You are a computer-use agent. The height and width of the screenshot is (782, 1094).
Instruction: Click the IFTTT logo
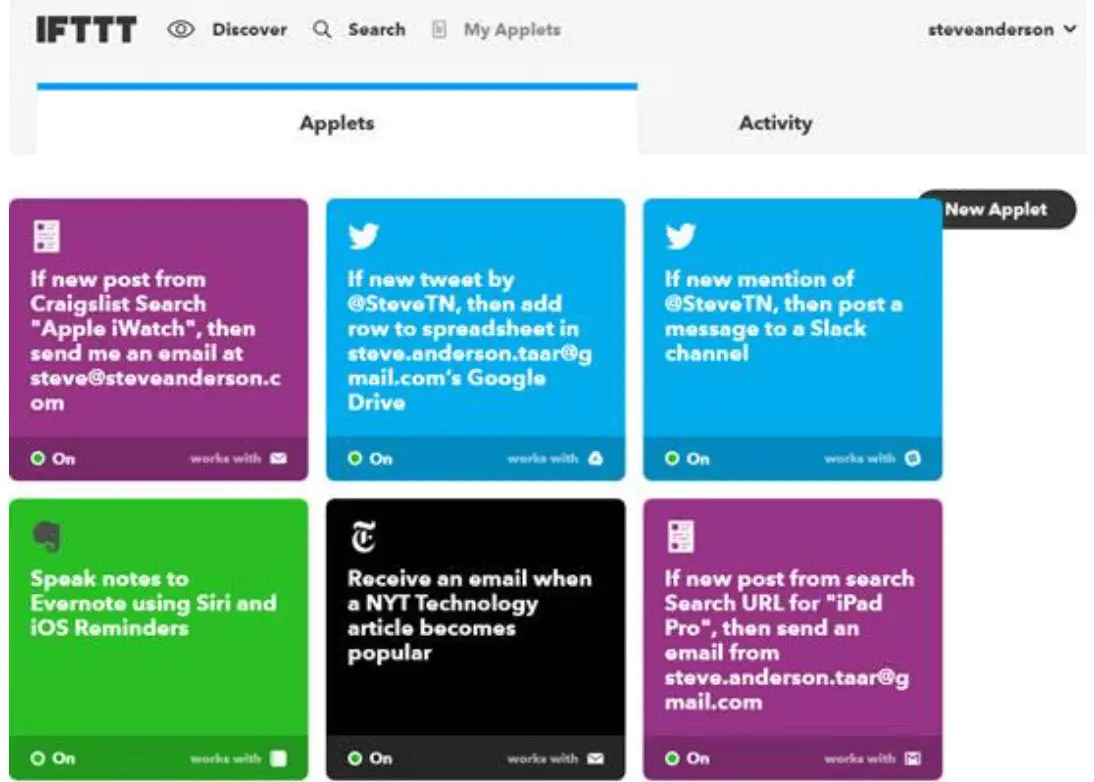(x=87, y=29)
